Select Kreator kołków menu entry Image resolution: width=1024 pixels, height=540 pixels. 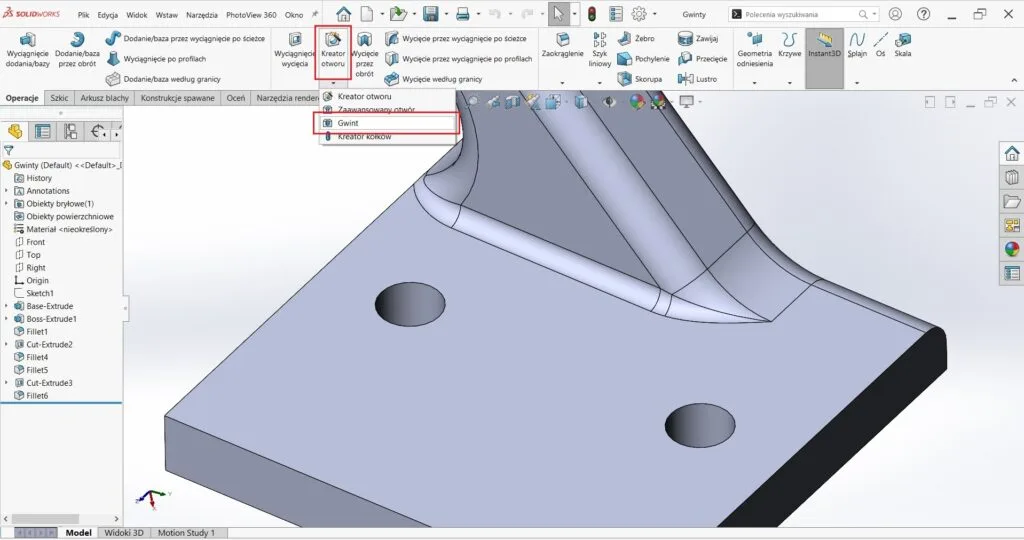coord(388,136)
